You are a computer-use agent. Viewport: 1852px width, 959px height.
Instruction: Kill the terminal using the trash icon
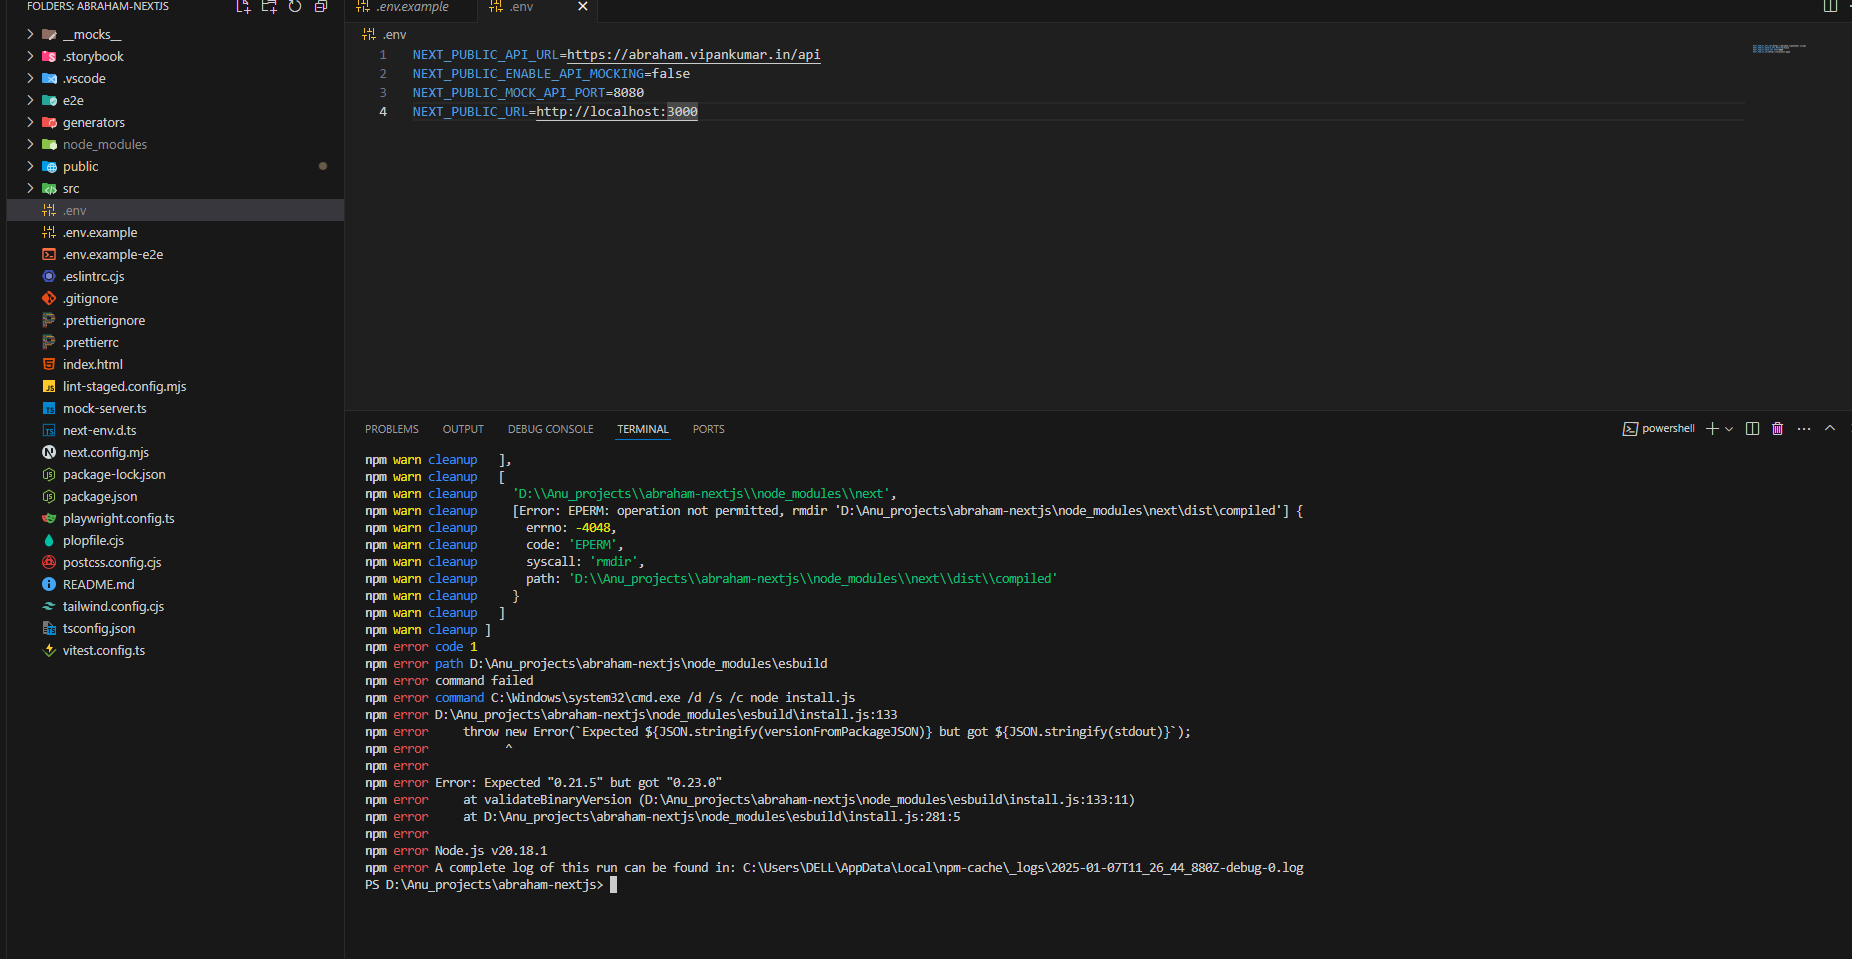[1777, 429]
